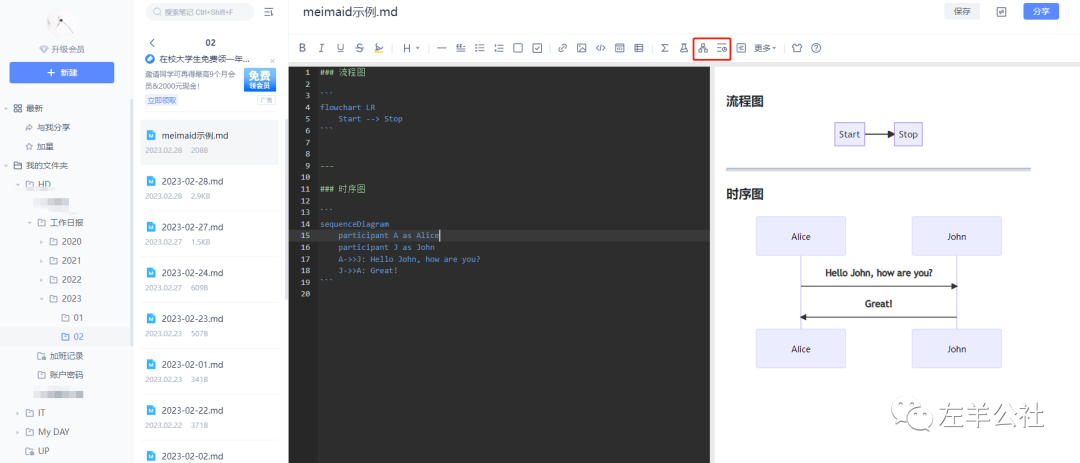Expand the My DAY folder
This screenshot has height=463, width=1080.
[19, 433]
